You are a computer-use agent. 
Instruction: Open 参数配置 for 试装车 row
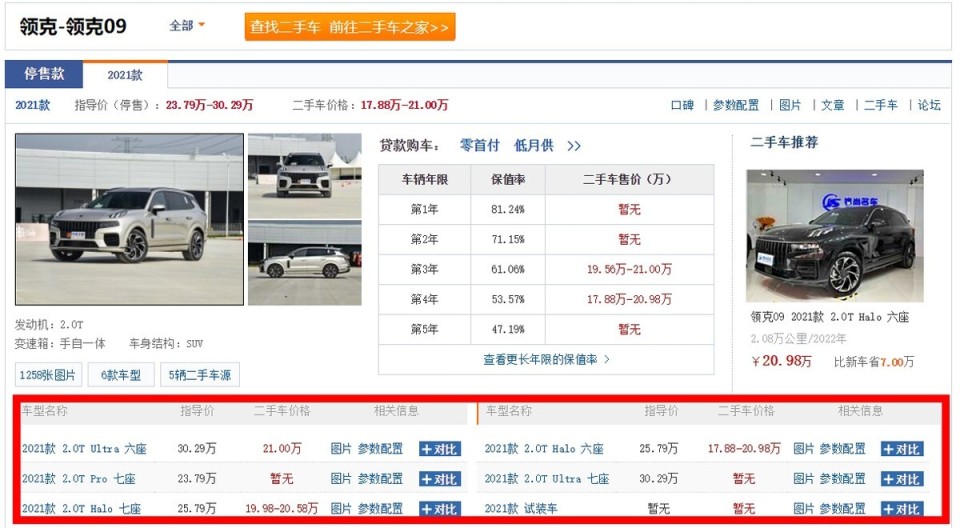[843, 509]
